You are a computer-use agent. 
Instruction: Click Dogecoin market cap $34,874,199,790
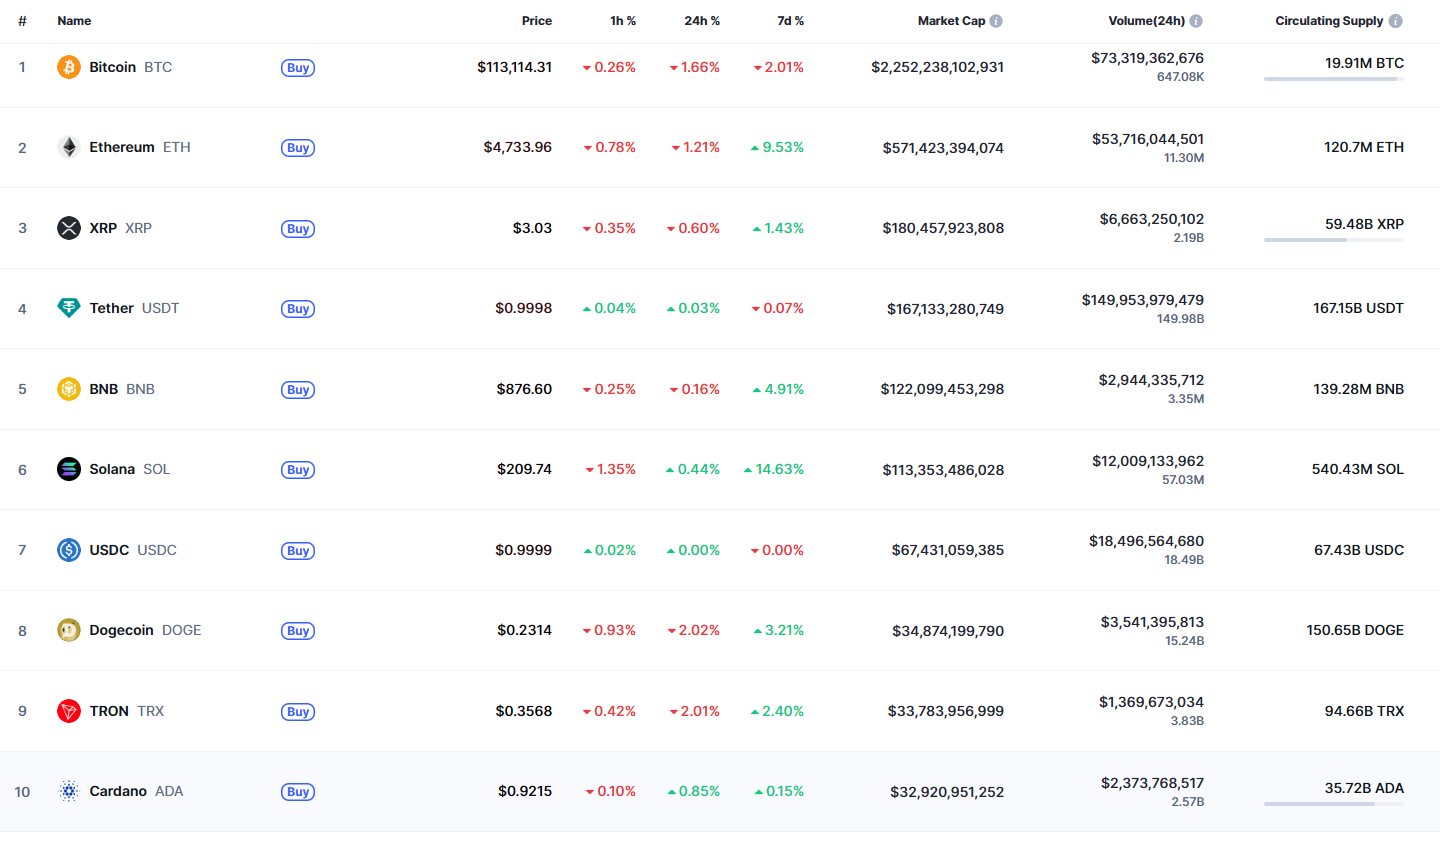[x=948, y=631]
